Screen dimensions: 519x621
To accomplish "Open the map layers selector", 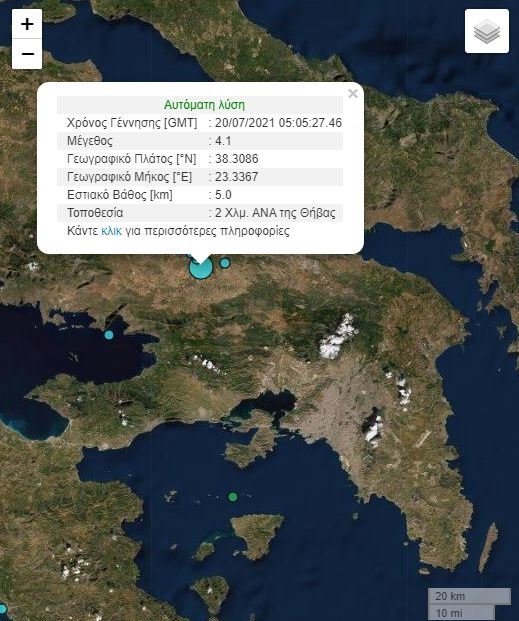I will click(487, 31).
